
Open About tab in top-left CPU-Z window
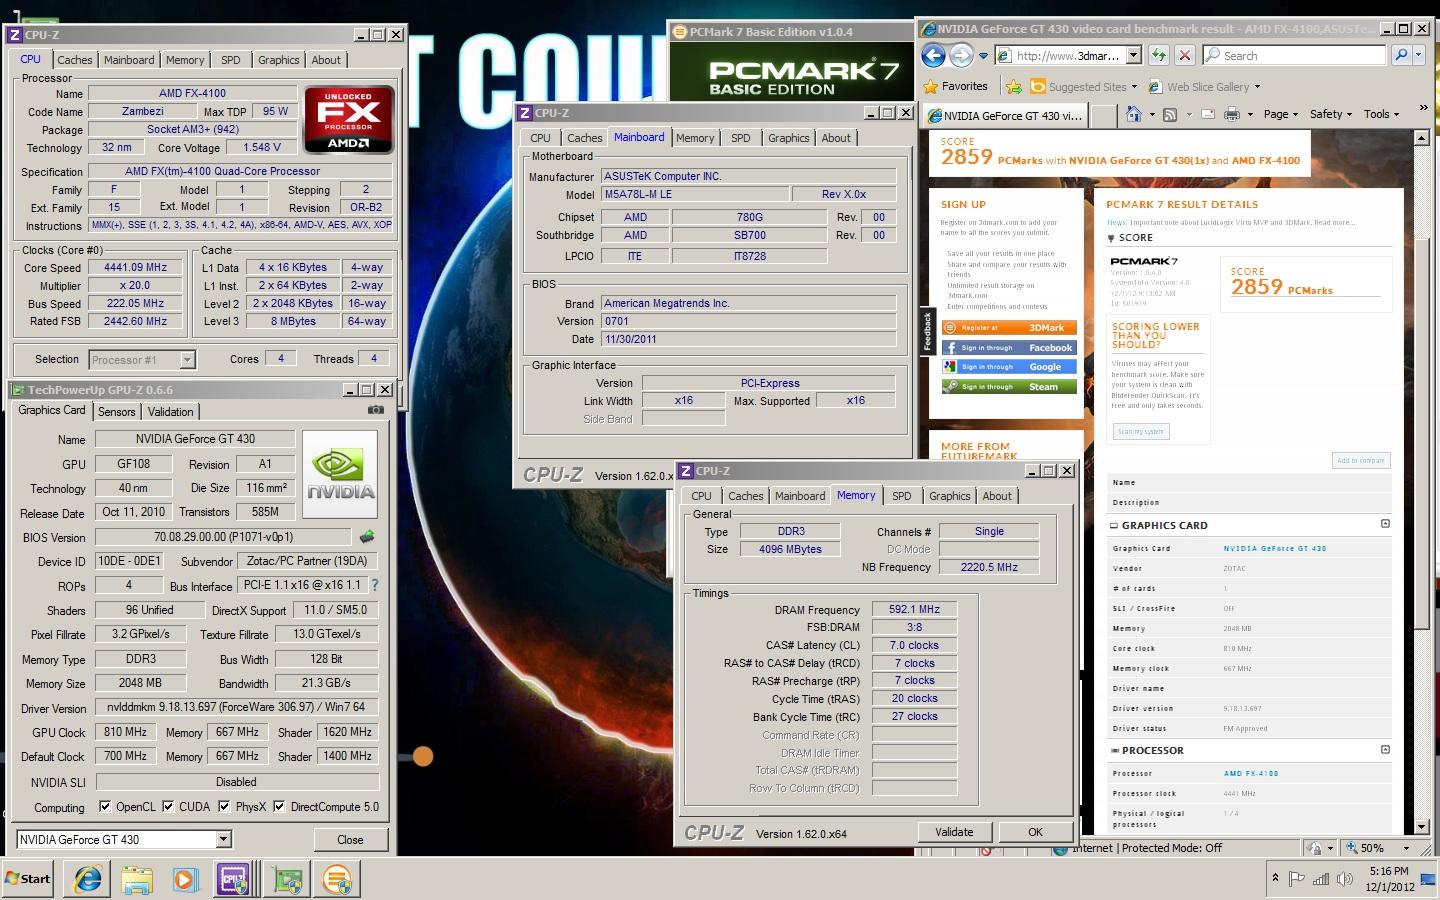click(326, 60)
